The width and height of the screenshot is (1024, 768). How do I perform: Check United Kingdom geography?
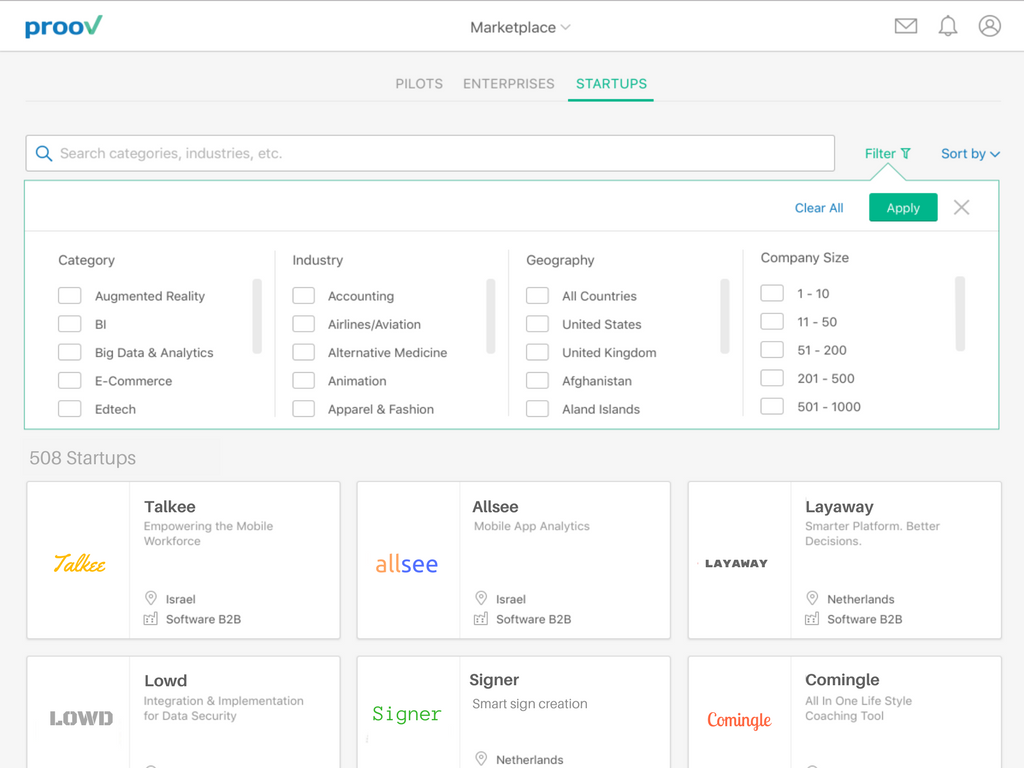(x=537, y=353)
